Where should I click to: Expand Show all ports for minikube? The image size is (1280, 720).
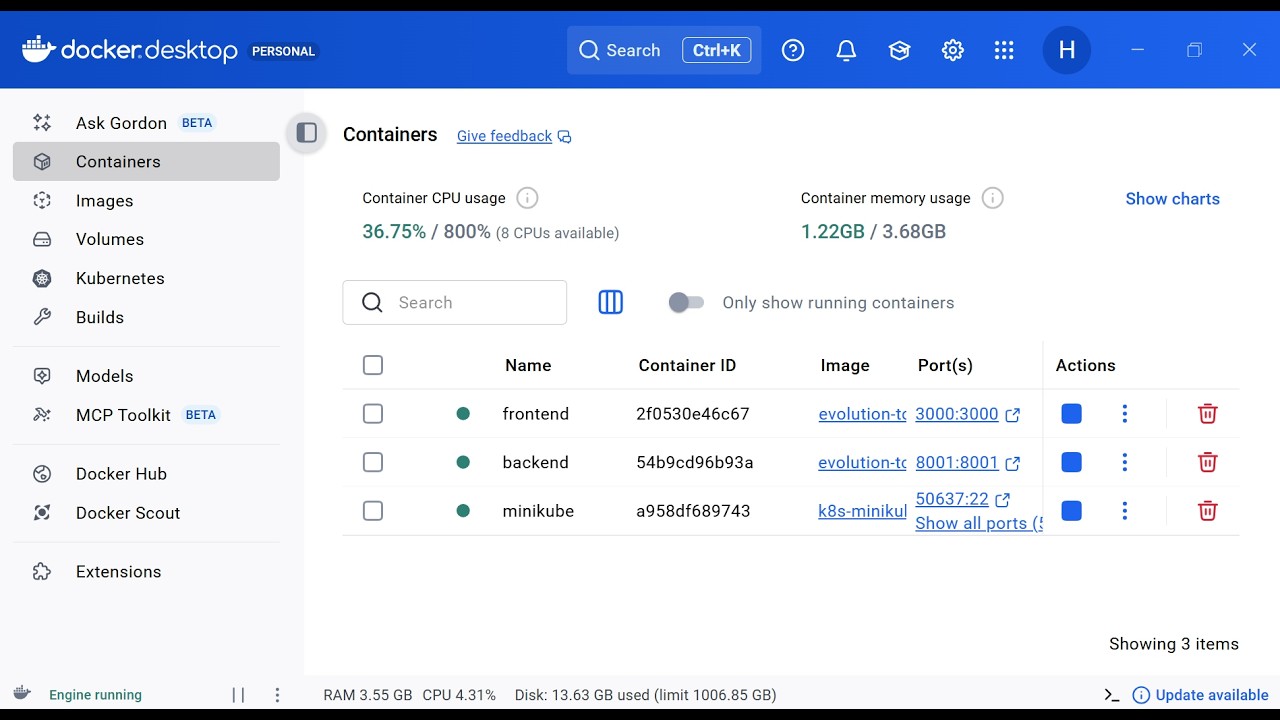[x=979, y=523]
